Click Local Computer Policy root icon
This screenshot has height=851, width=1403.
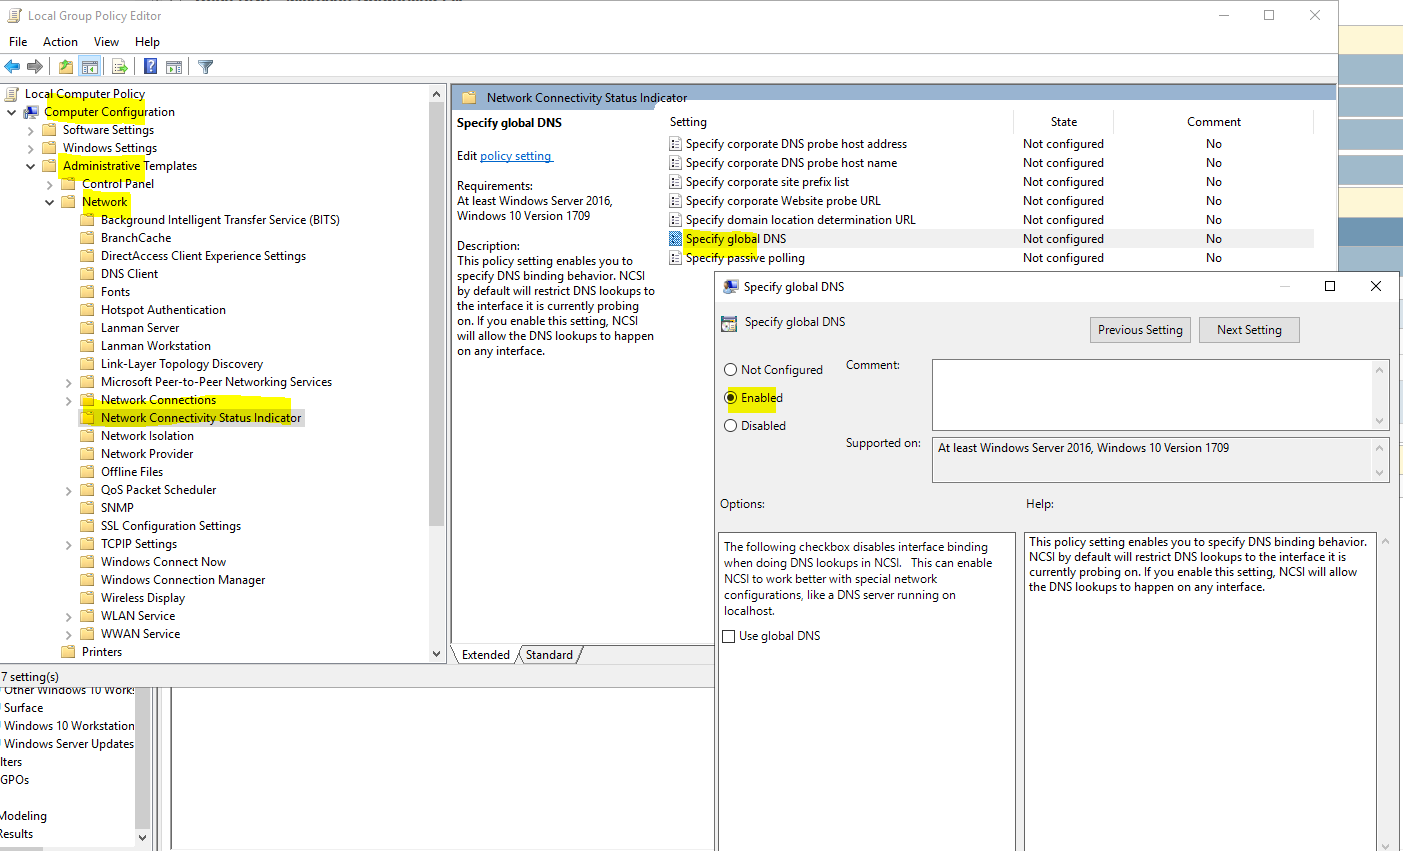[x=13, y=94]
